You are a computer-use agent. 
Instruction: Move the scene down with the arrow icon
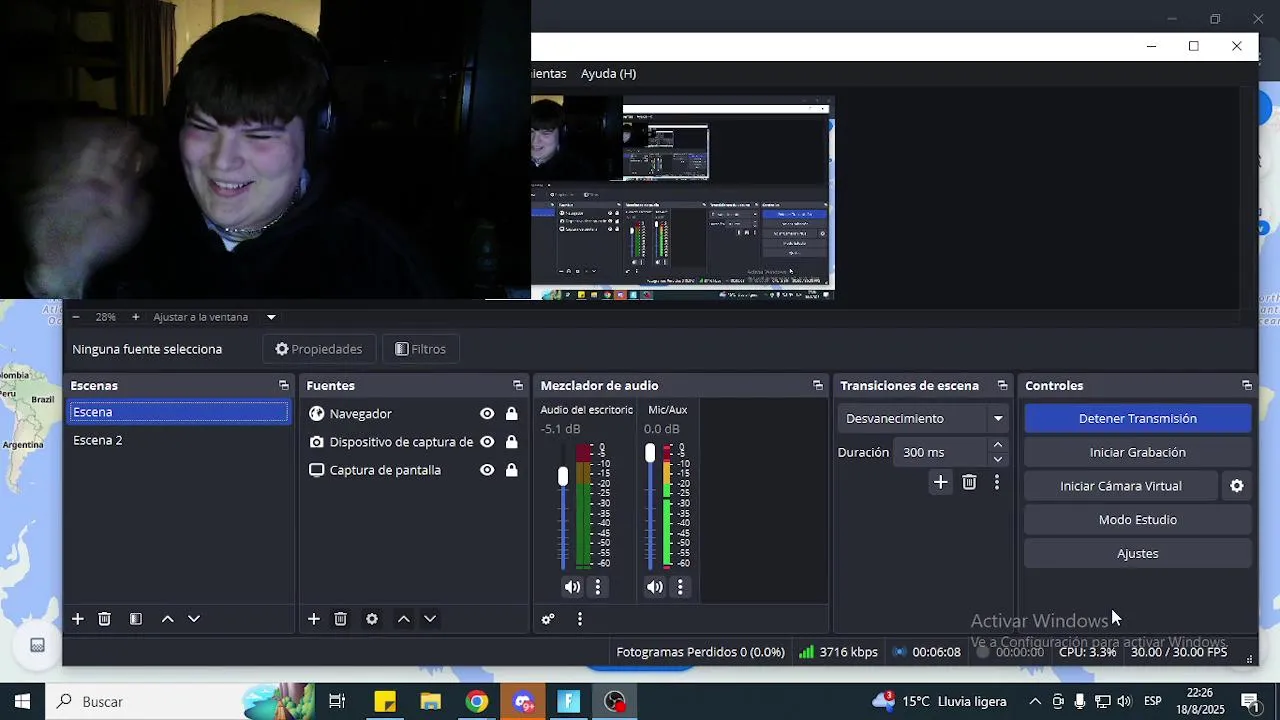coord(194,619)
